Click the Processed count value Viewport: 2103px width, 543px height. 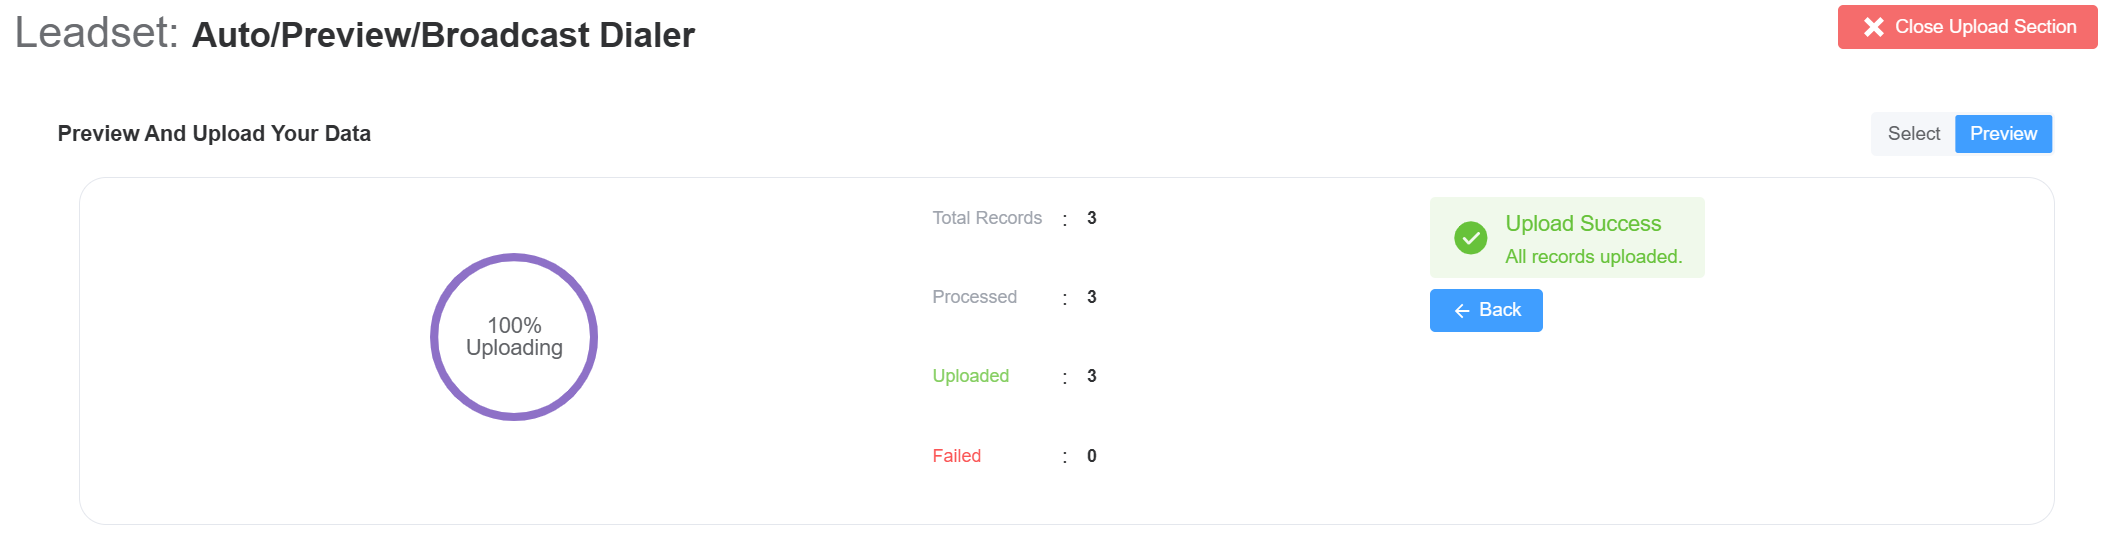click(x=1091, y=297)
